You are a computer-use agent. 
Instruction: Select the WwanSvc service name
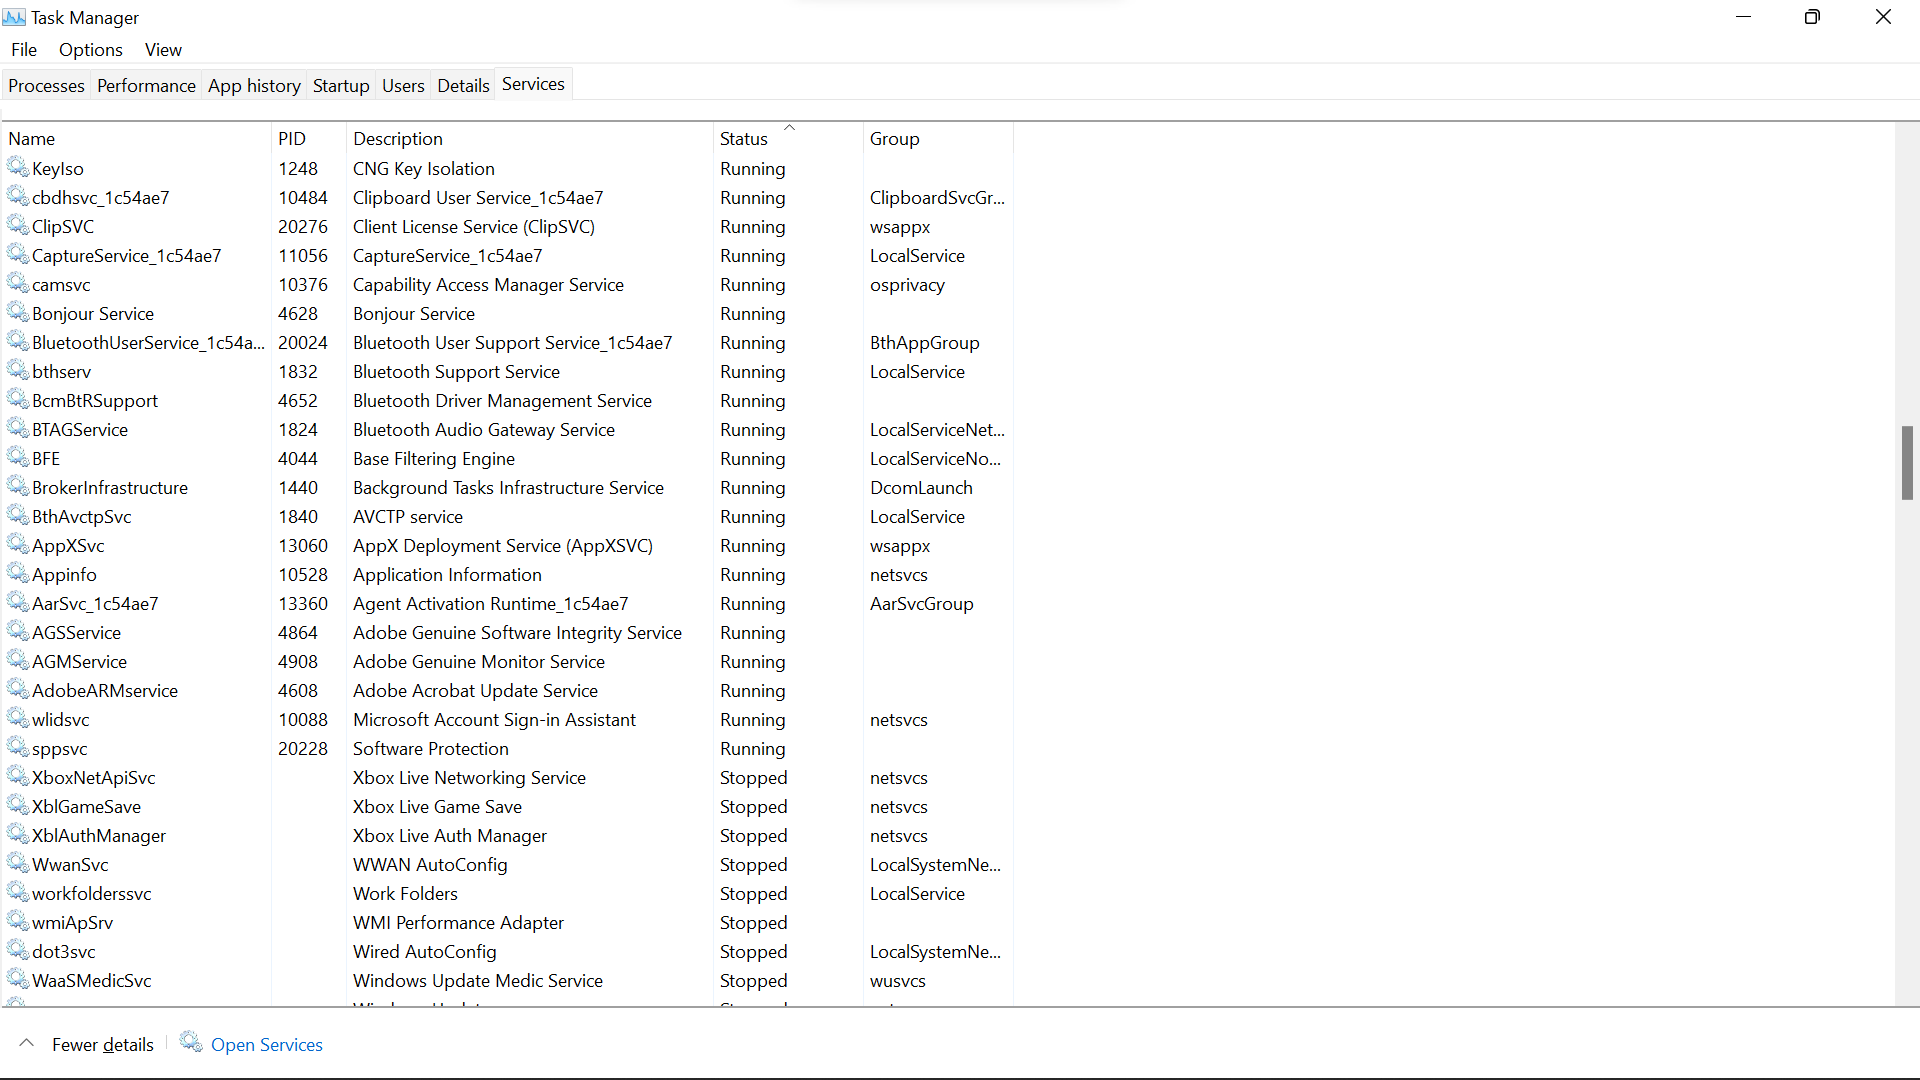point(70,865)
